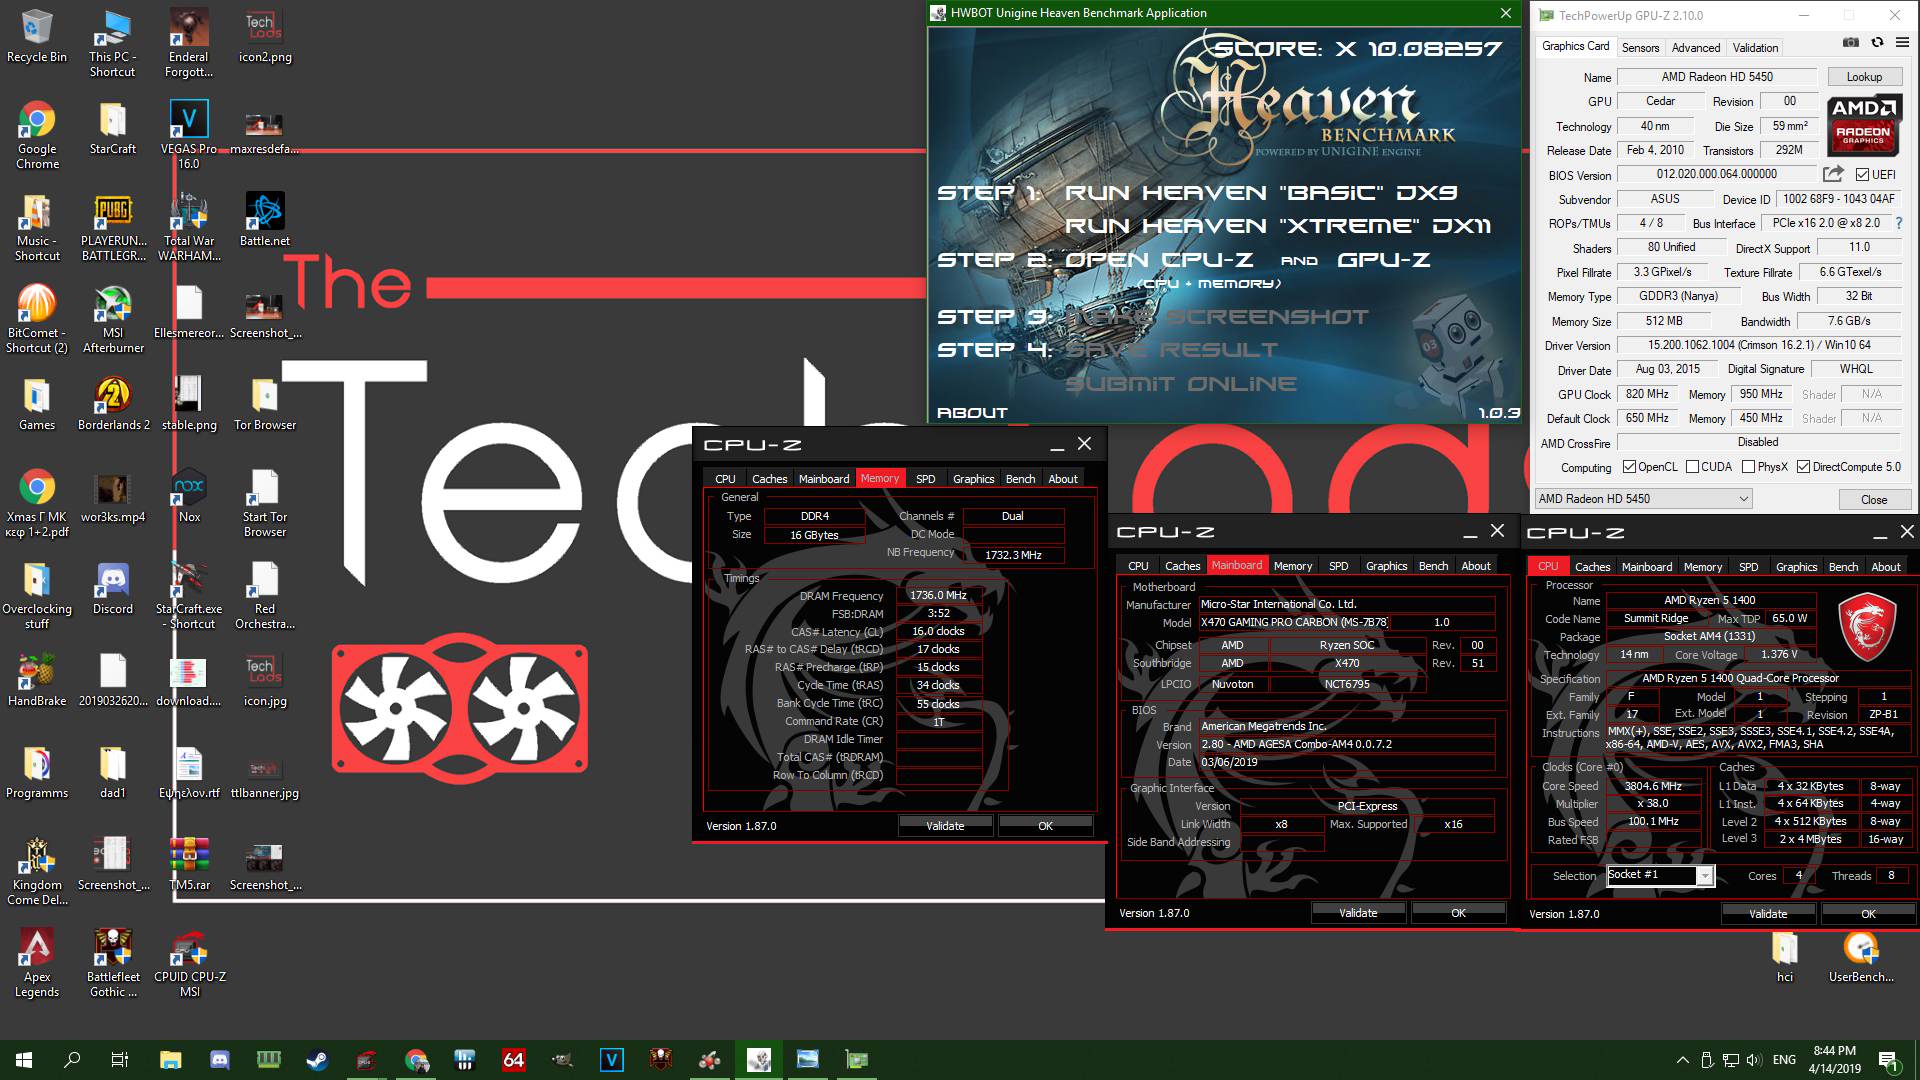Toggle the UEFI checkbox in GPU-Z

pos(1862,175)
